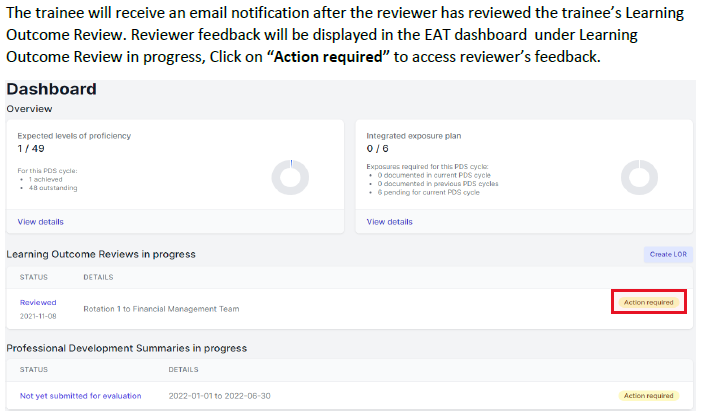
Task: Click STATUS column header in Learning Outcome Reviews
Action: pos(34,277)
